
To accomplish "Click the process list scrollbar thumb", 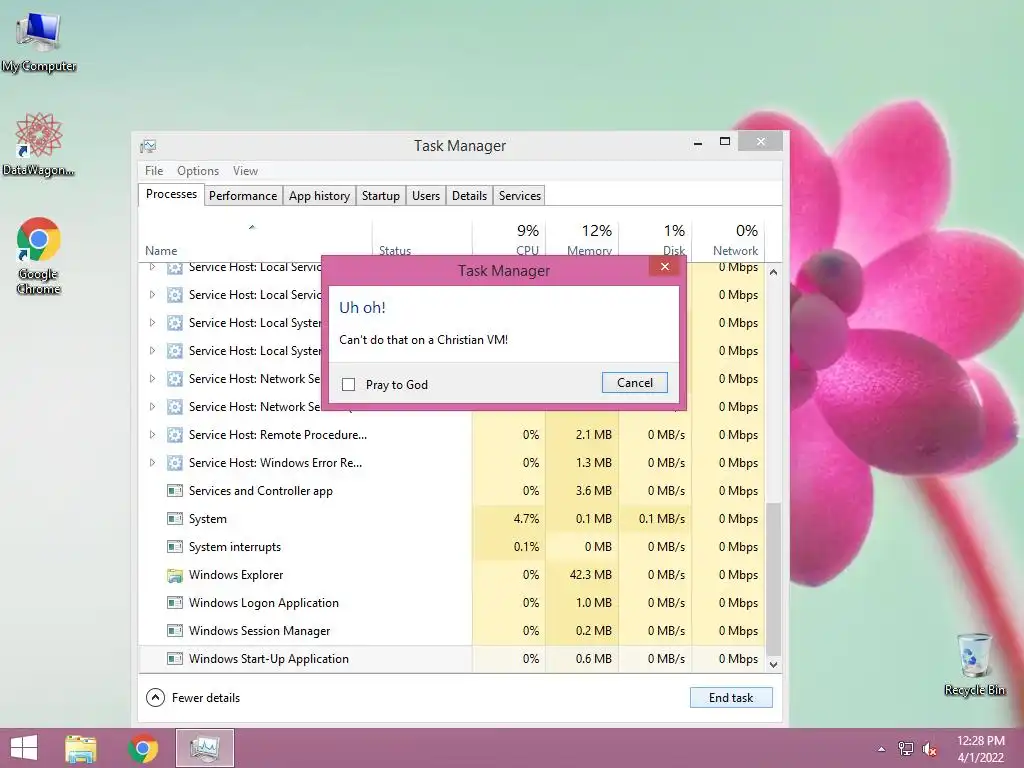I will point(773,579).
